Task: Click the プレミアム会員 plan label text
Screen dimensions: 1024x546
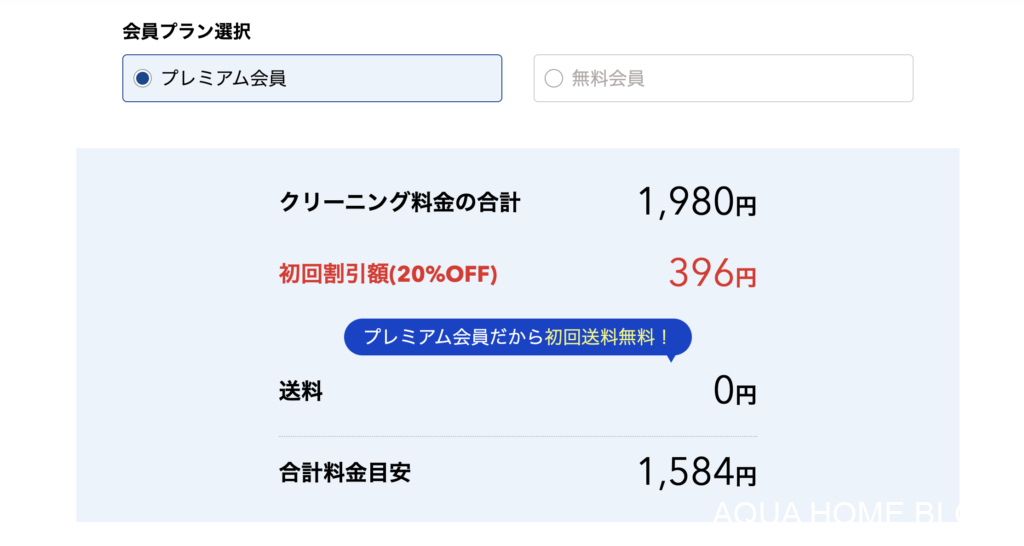Action: click(223, 78)
